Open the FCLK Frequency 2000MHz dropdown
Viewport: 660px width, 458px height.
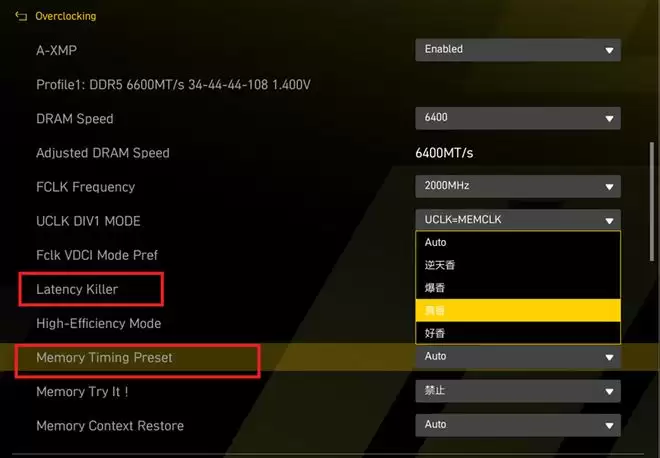[518, 186]
